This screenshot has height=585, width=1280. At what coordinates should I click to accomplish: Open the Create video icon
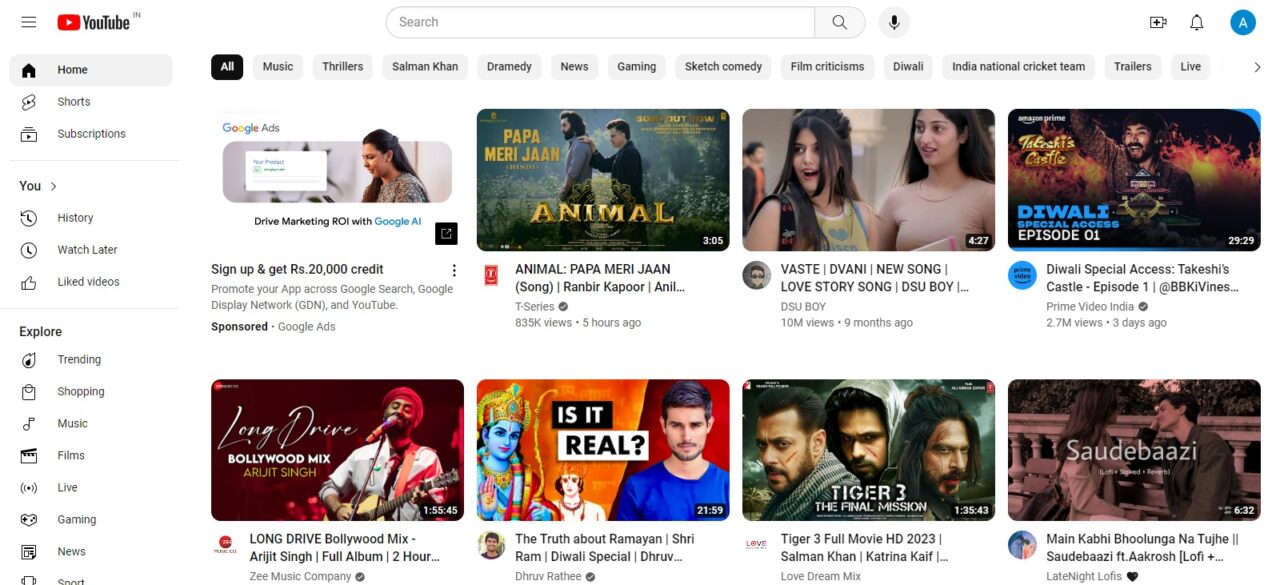click(1158, 22)
